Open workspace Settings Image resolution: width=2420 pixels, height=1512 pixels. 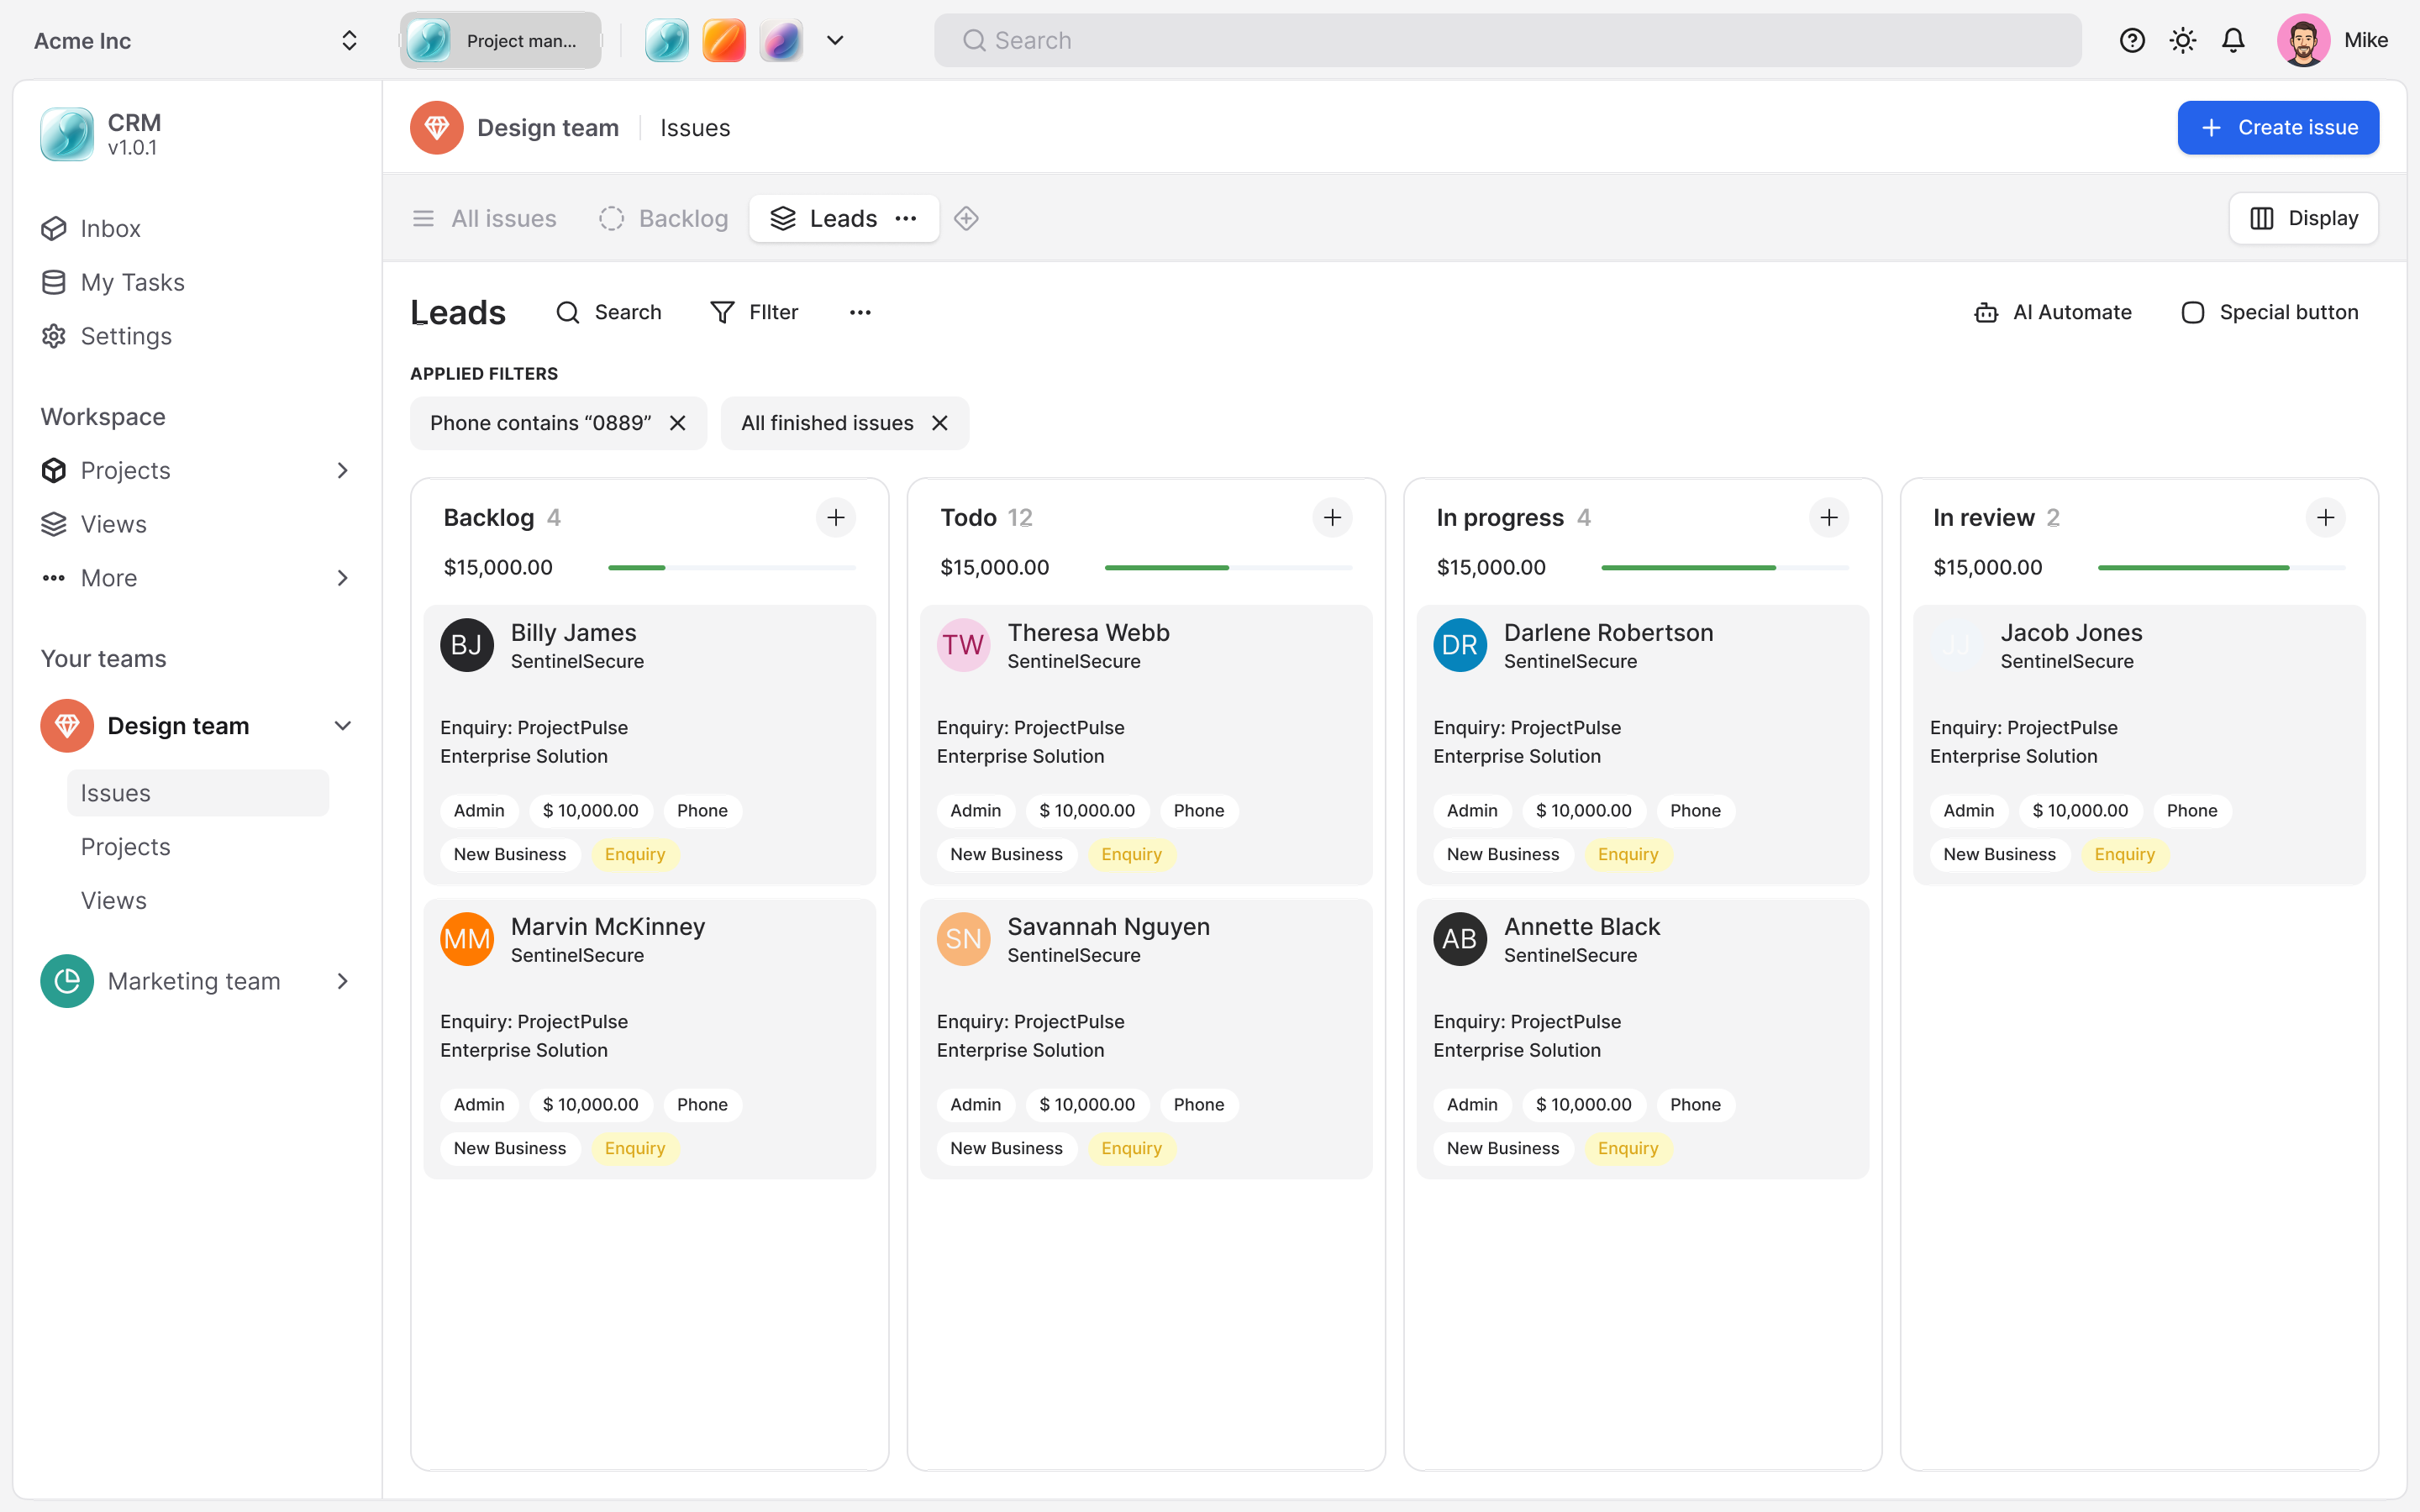[x=126, y=336]
